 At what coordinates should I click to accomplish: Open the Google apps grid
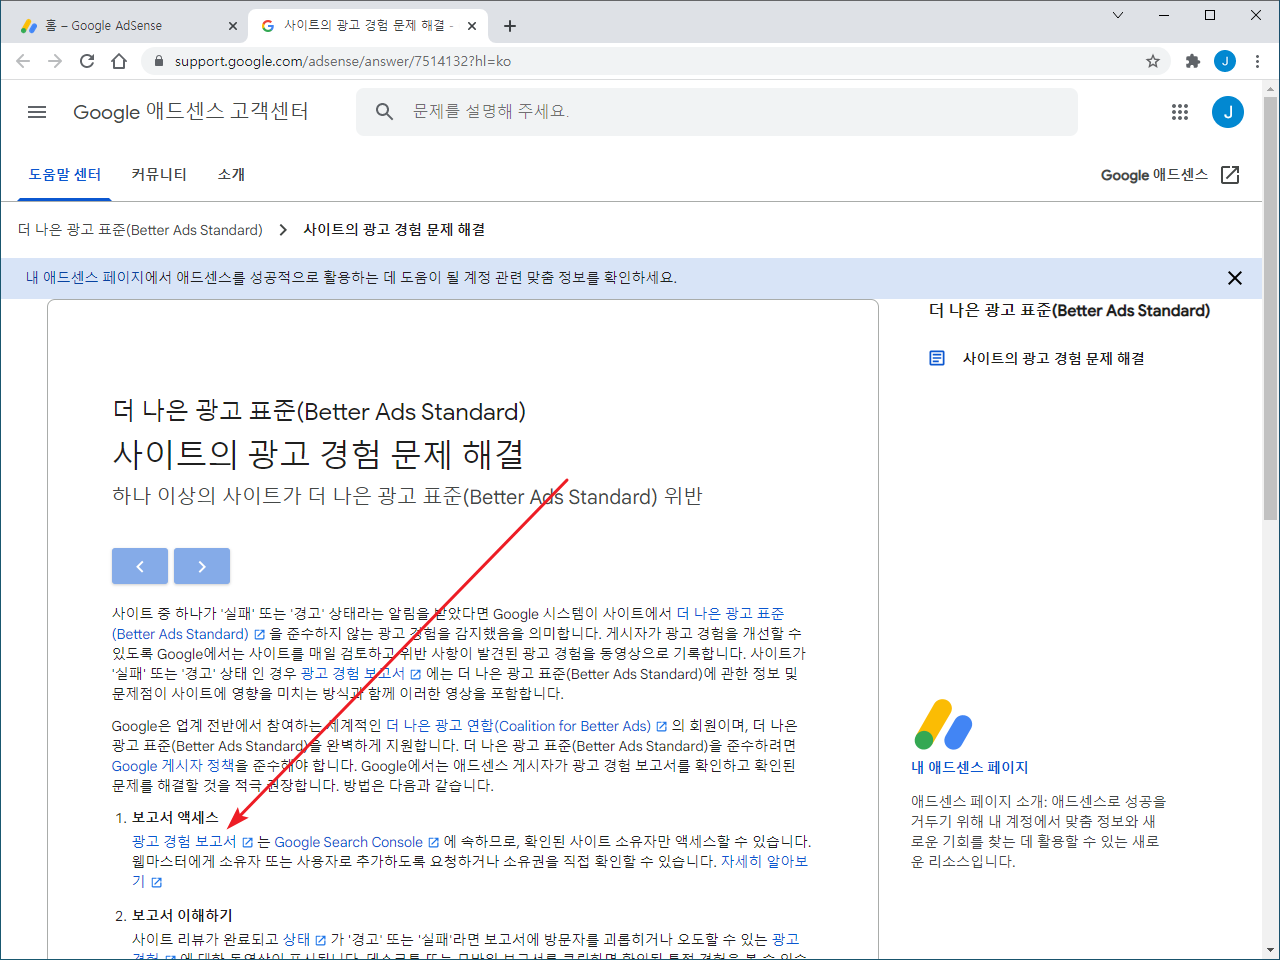[1180, 112]
